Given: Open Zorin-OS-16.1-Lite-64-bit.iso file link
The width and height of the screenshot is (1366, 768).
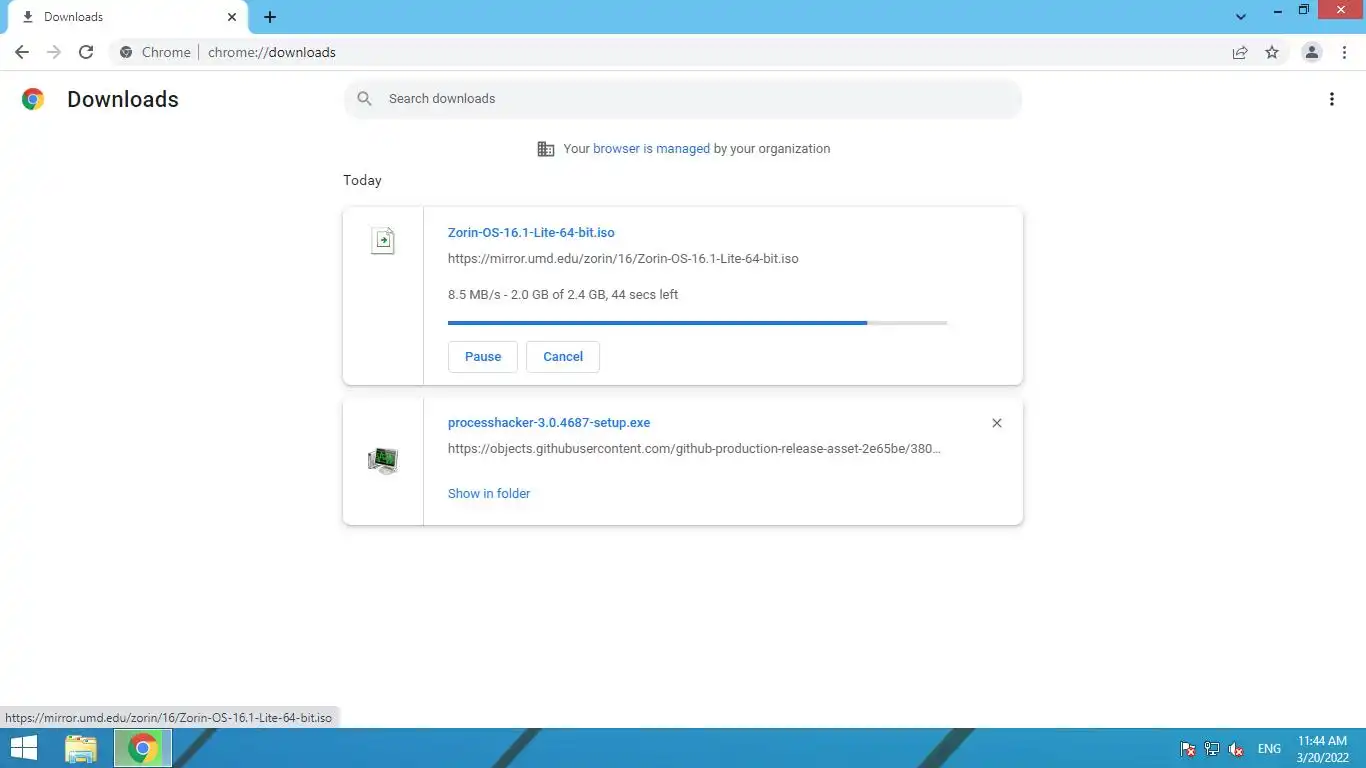Looking at the screenshot, I should [x=531, y=232].
